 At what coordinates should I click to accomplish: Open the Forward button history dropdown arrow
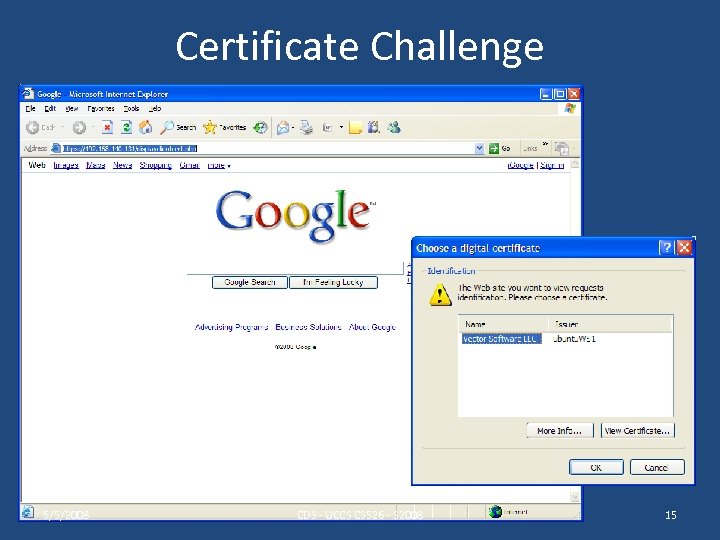92,127
